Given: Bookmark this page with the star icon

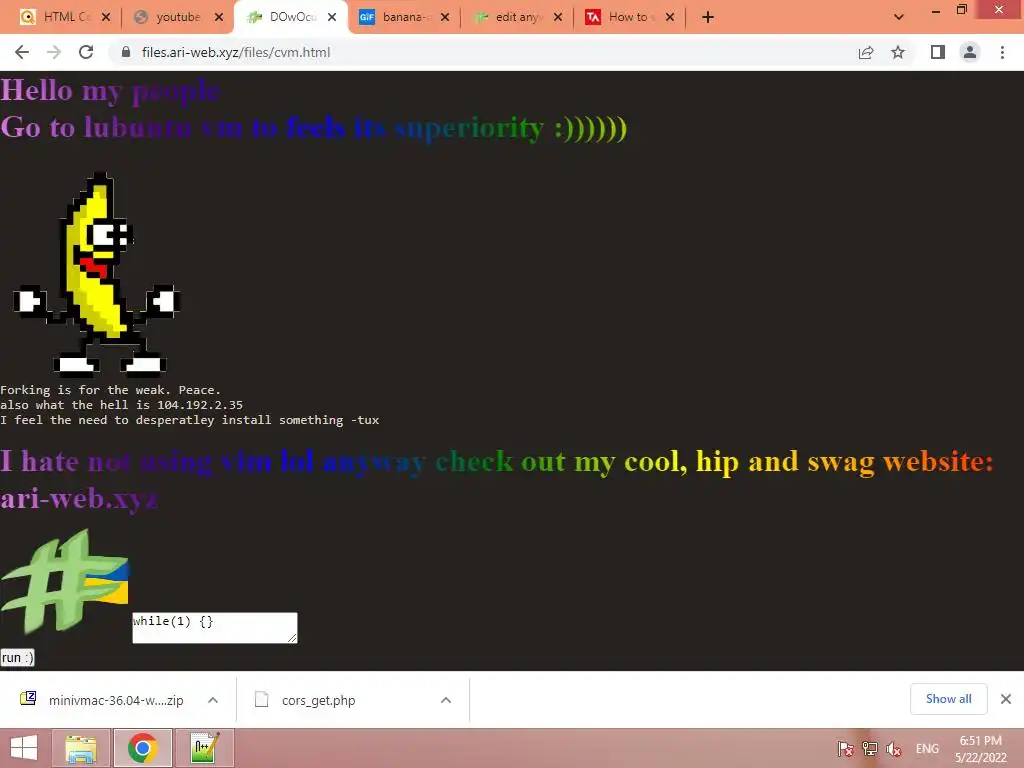Looking at the screenshot, I should [898, 52].
